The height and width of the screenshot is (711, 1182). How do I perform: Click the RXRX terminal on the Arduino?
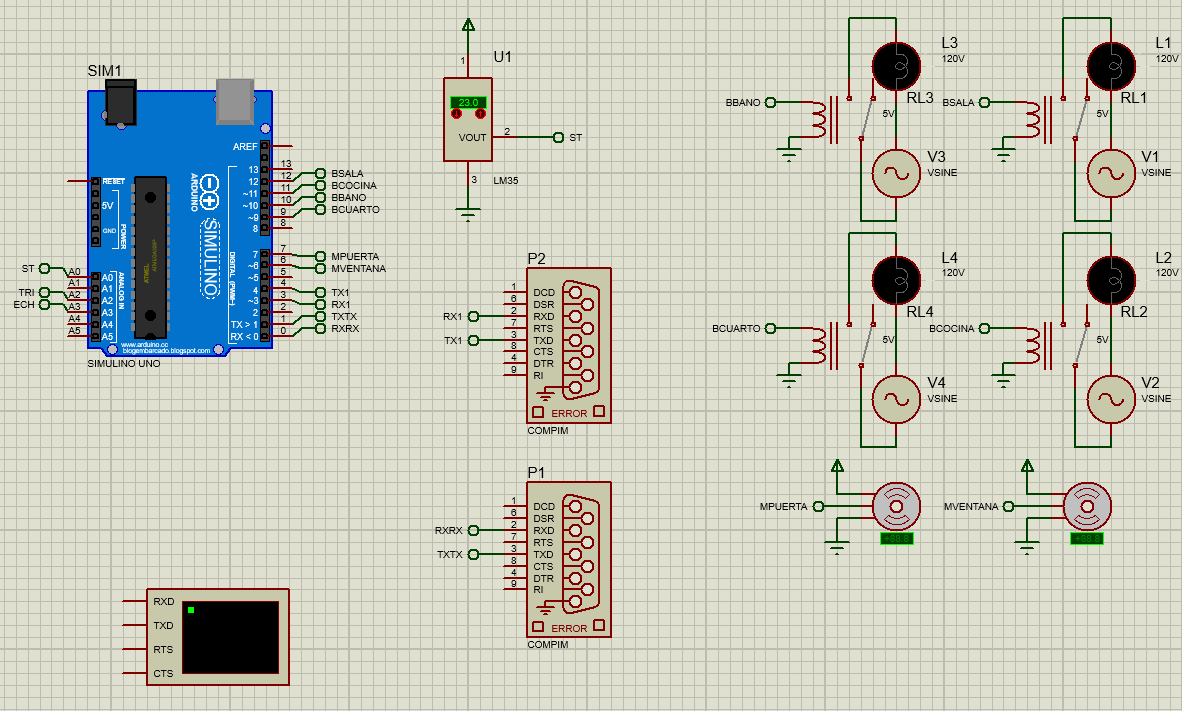click(320, 329)
